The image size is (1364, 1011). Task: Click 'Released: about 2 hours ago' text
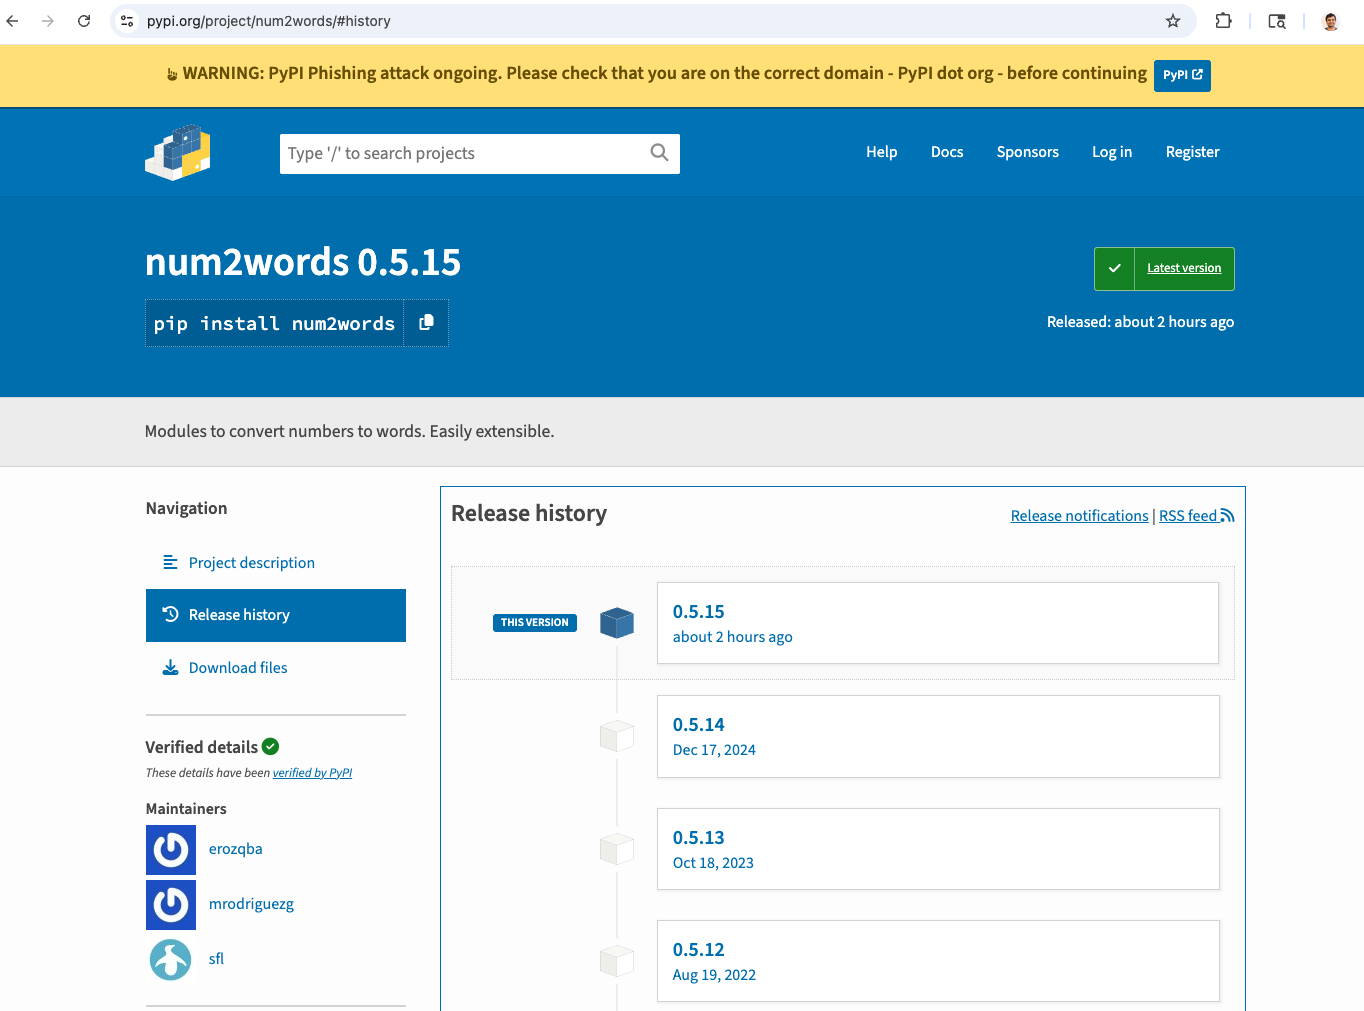(x=1140, y=322)
